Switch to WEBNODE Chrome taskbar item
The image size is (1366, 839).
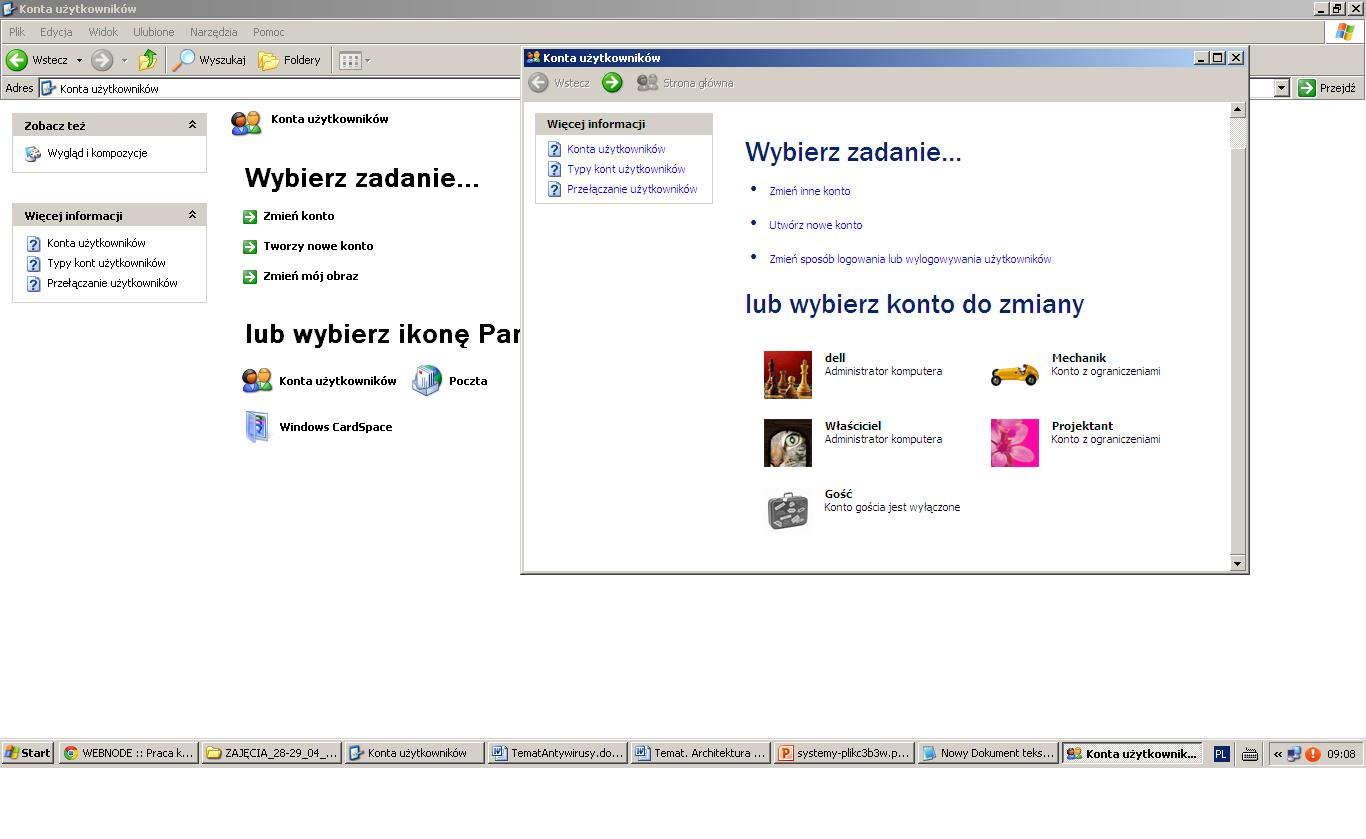coord(129,753)
